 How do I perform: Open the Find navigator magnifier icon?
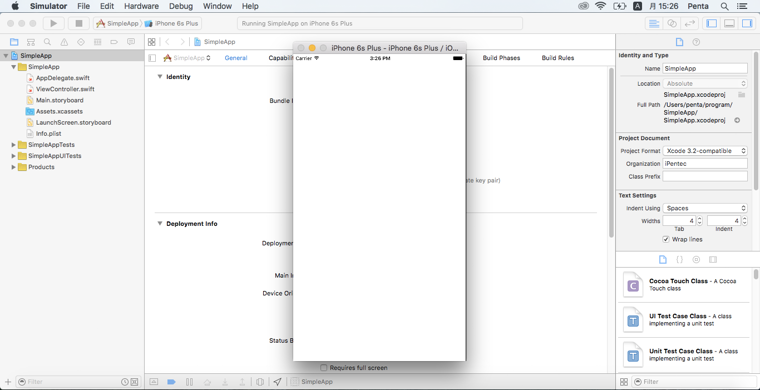[x=47, y=42]
